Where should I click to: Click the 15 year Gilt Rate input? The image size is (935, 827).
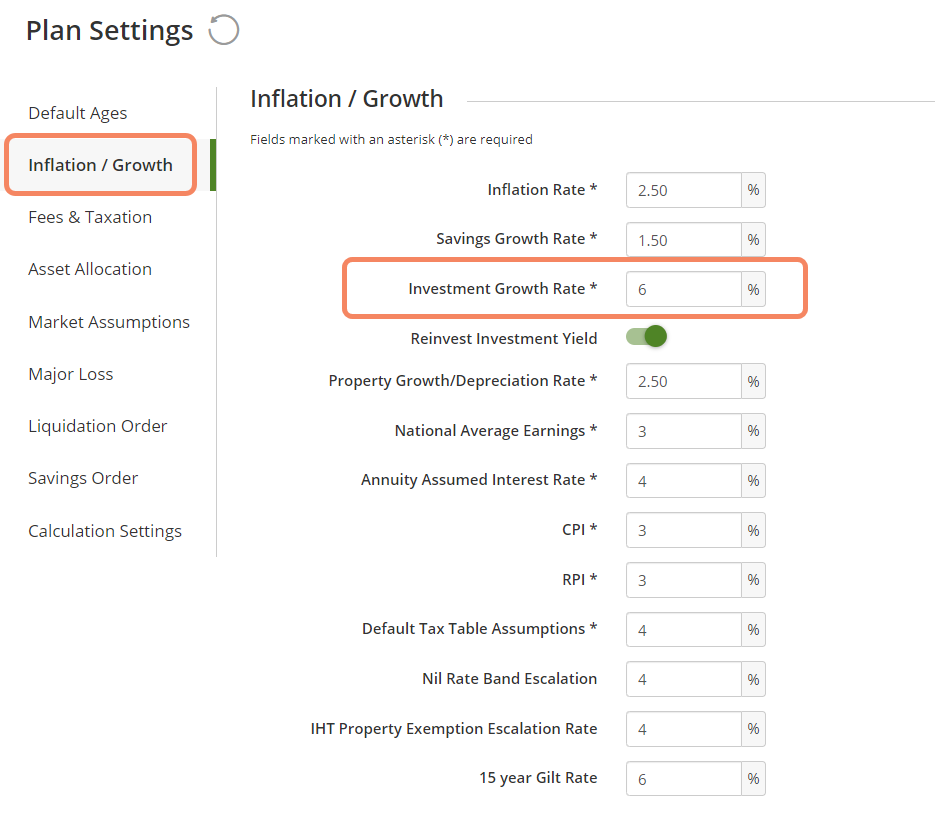tap(683, 779)
